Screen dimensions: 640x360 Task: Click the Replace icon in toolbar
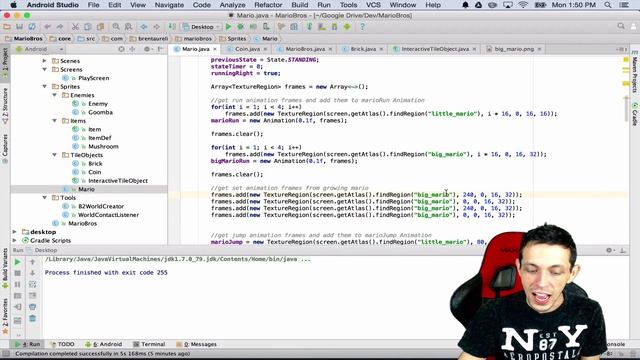tap(128, 27)
